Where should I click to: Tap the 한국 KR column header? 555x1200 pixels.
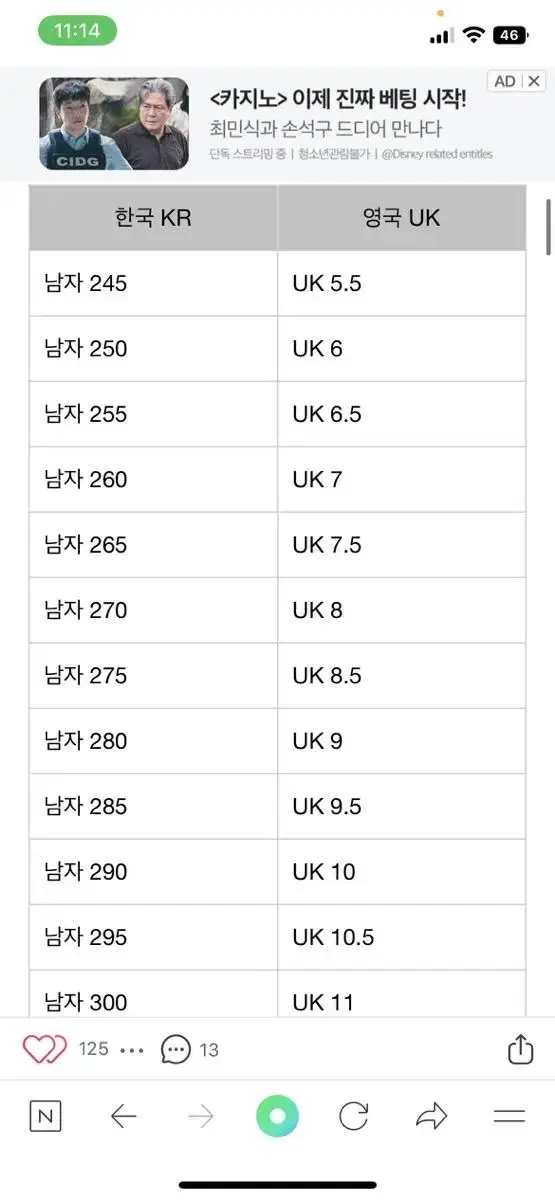pyautogui.click(x=153, y=217)
